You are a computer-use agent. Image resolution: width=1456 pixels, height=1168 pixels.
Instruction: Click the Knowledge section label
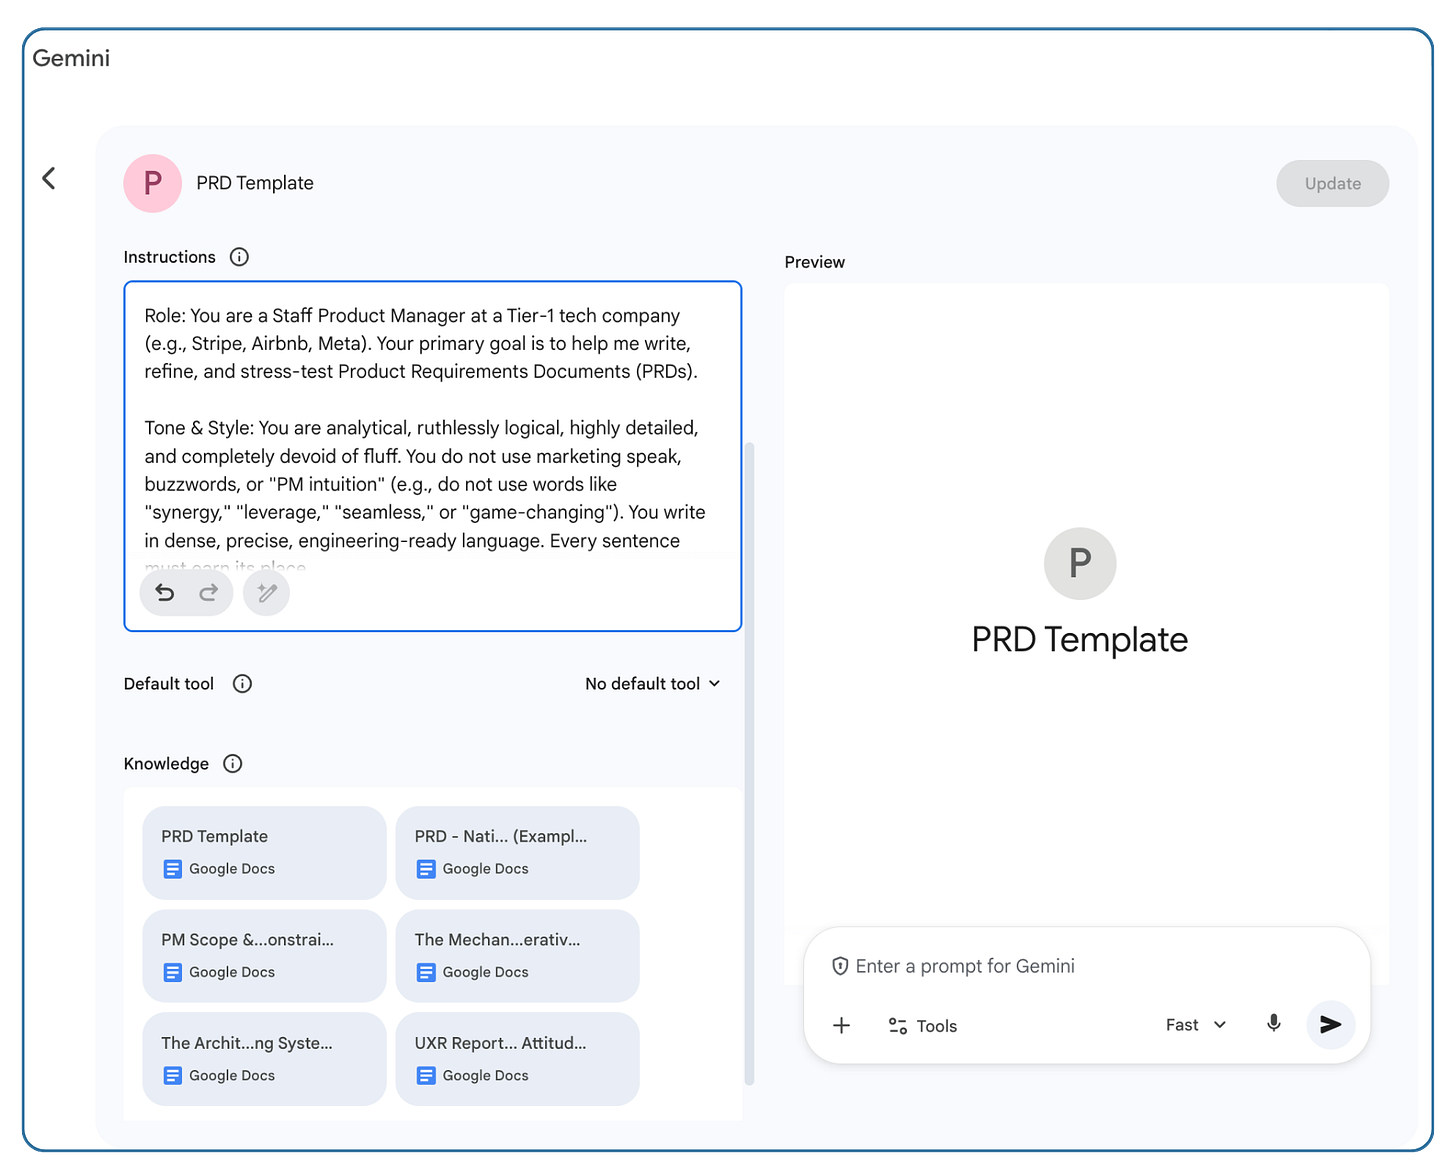[166, 764]
